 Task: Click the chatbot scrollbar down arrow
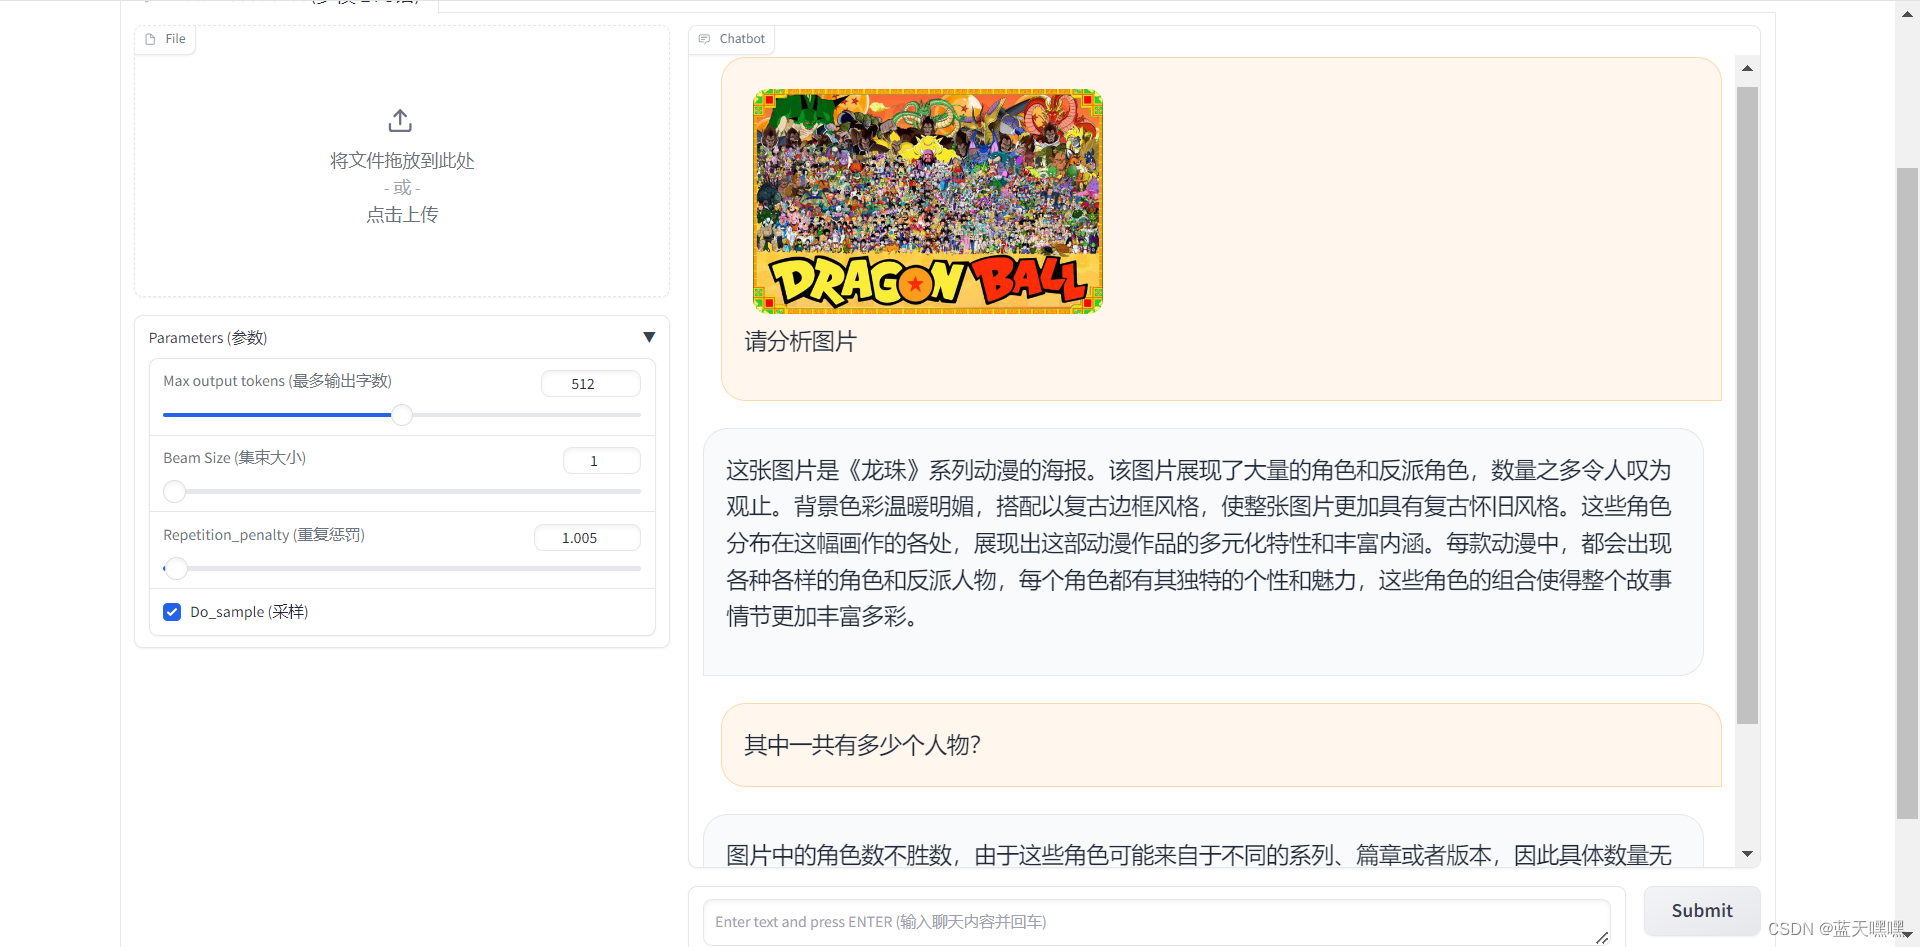coord(1747,854)
